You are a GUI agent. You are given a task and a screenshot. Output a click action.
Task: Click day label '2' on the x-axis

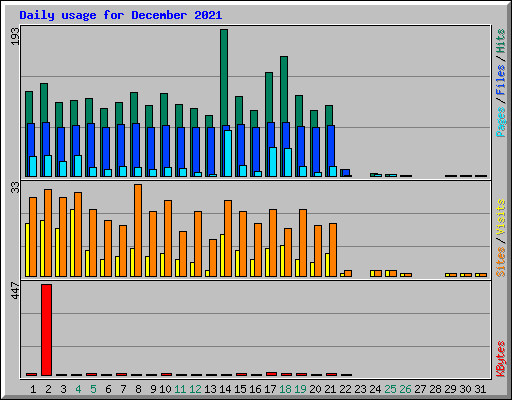[48, 389]
